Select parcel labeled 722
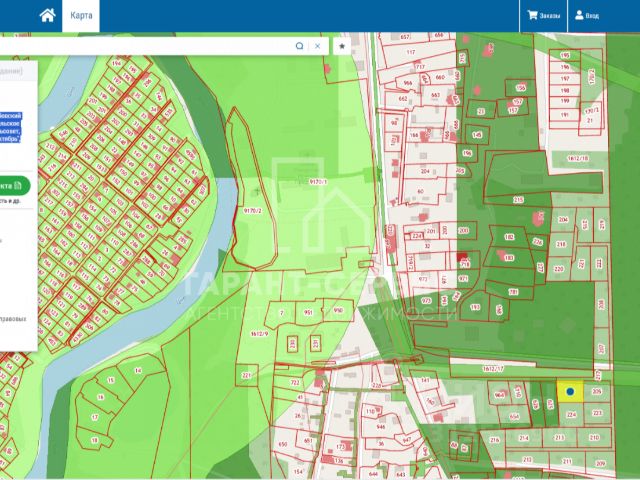The image size is (640, 480). pos(295,382)
